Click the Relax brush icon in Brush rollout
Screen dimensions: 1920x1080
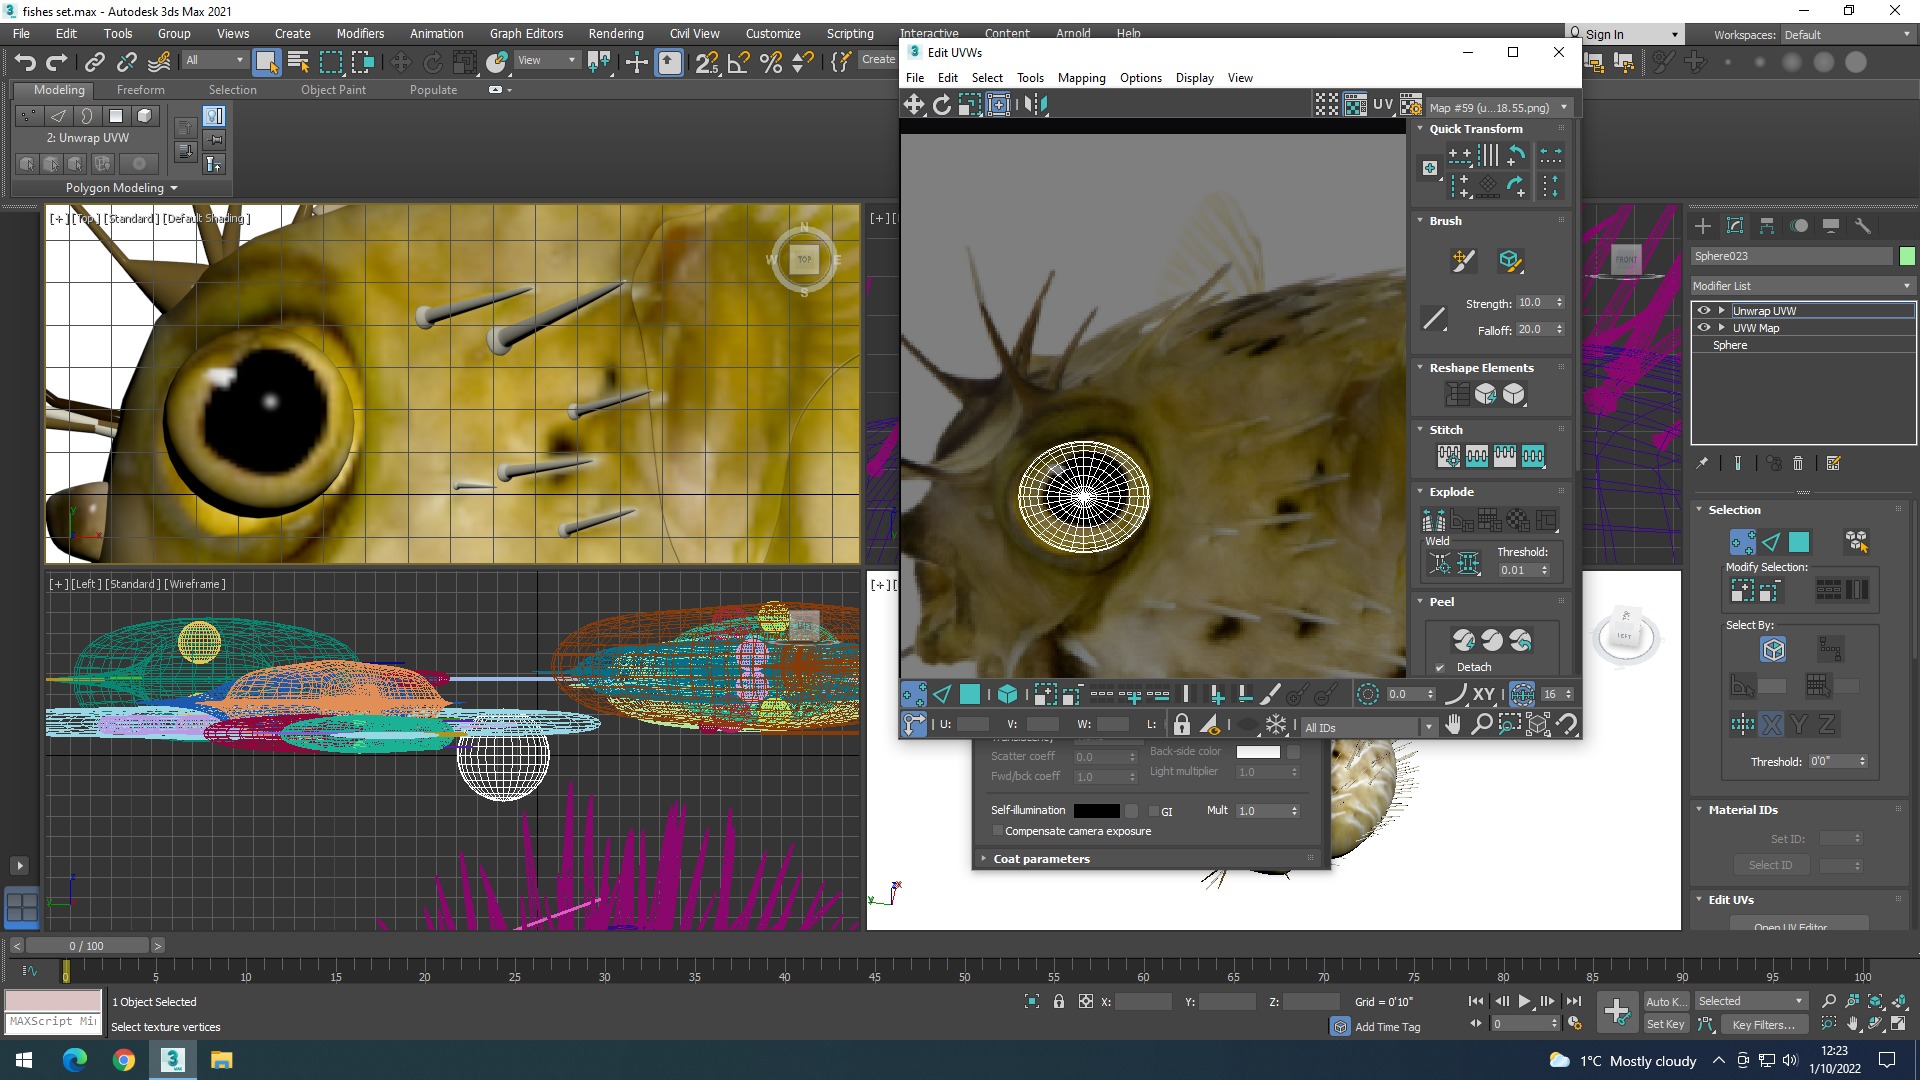tap(1510, 261)
